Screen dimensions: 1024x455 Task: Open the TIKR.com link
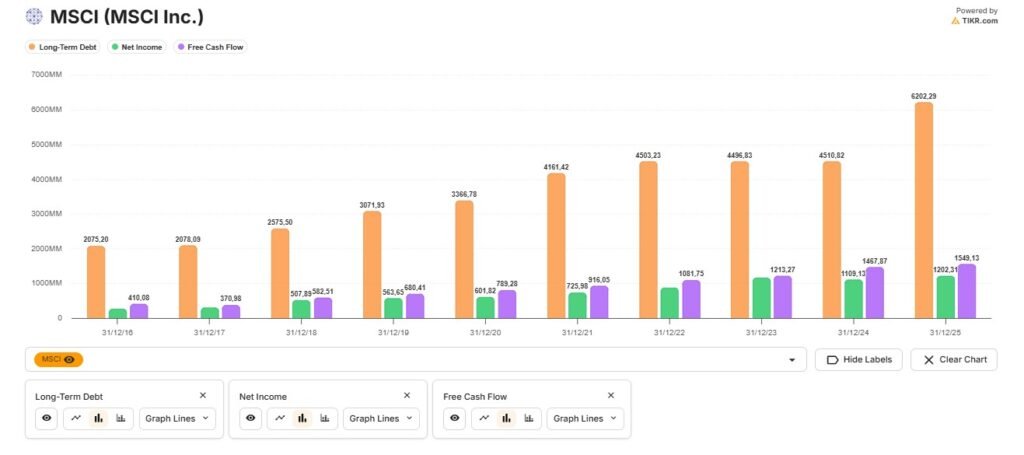[975, 20]
